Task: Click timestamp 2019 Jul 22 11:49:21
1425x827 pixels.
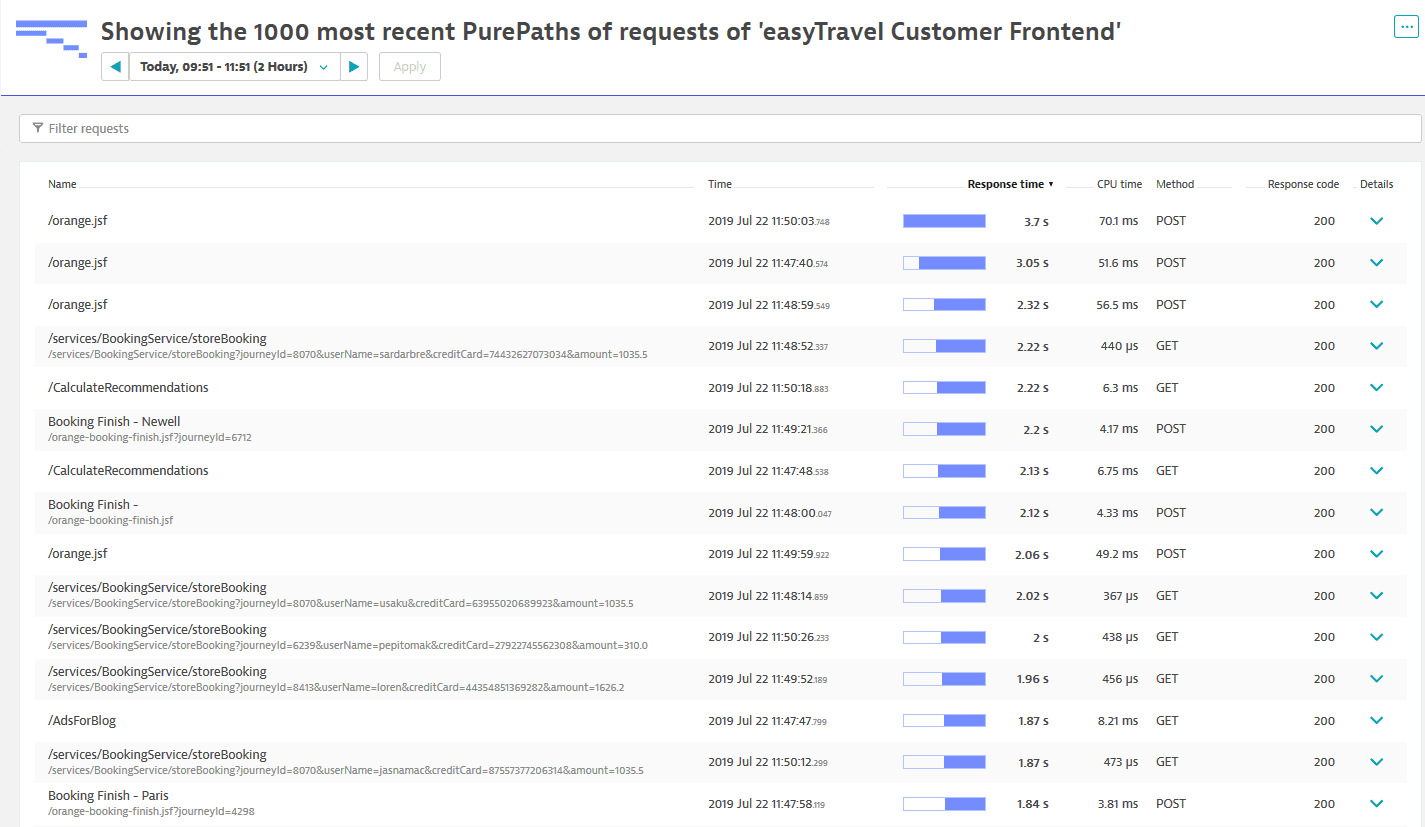Action: pos(769,429)
